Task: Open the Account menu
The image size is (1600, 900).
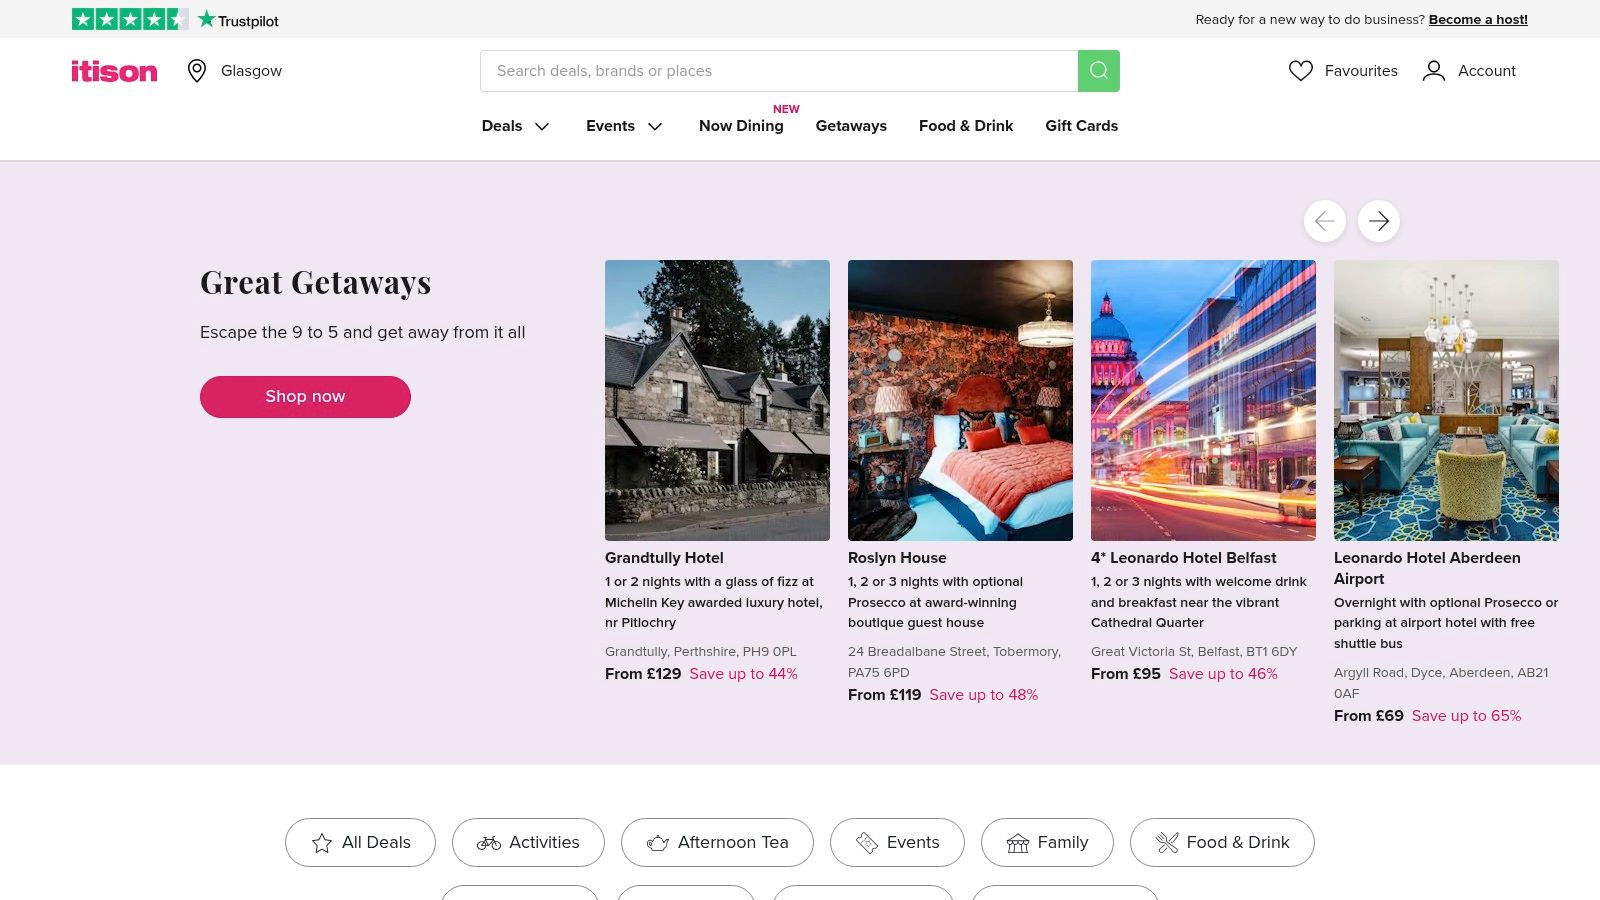Action: pos(1487,71)
